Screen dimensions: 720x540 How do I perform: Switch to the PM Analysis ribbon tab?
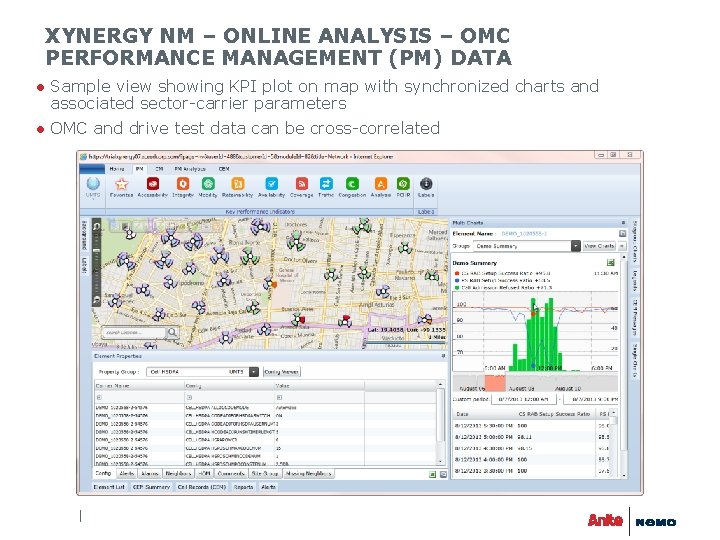190,169
